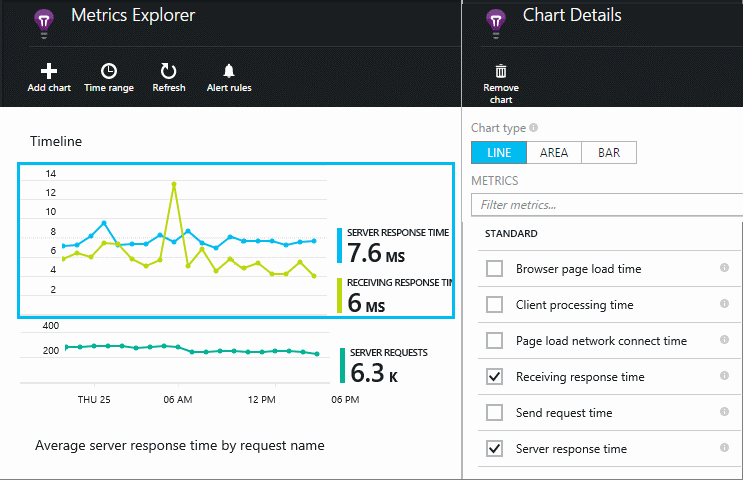Screen dimensions: 743x480
Task: Open the Time range clock icon
Action: (x=109, y=71)
